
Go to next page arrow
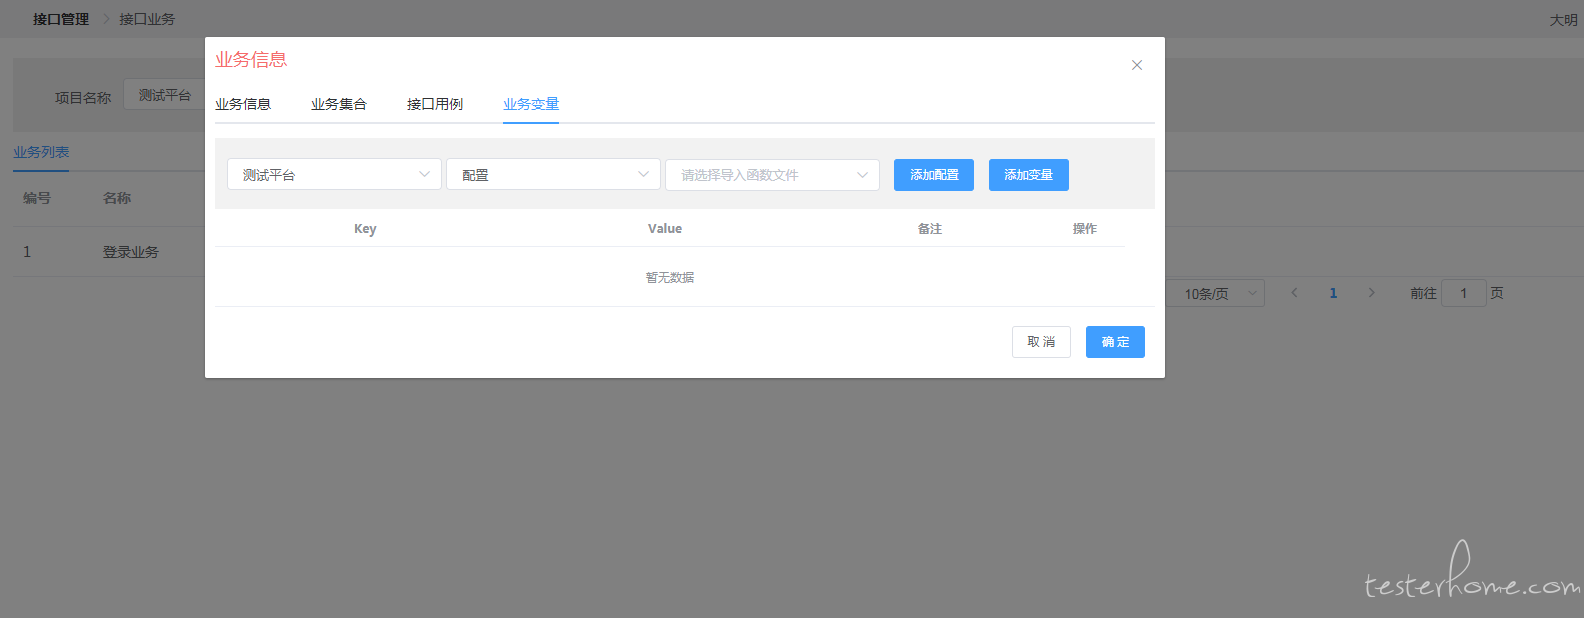[1372, 293]
